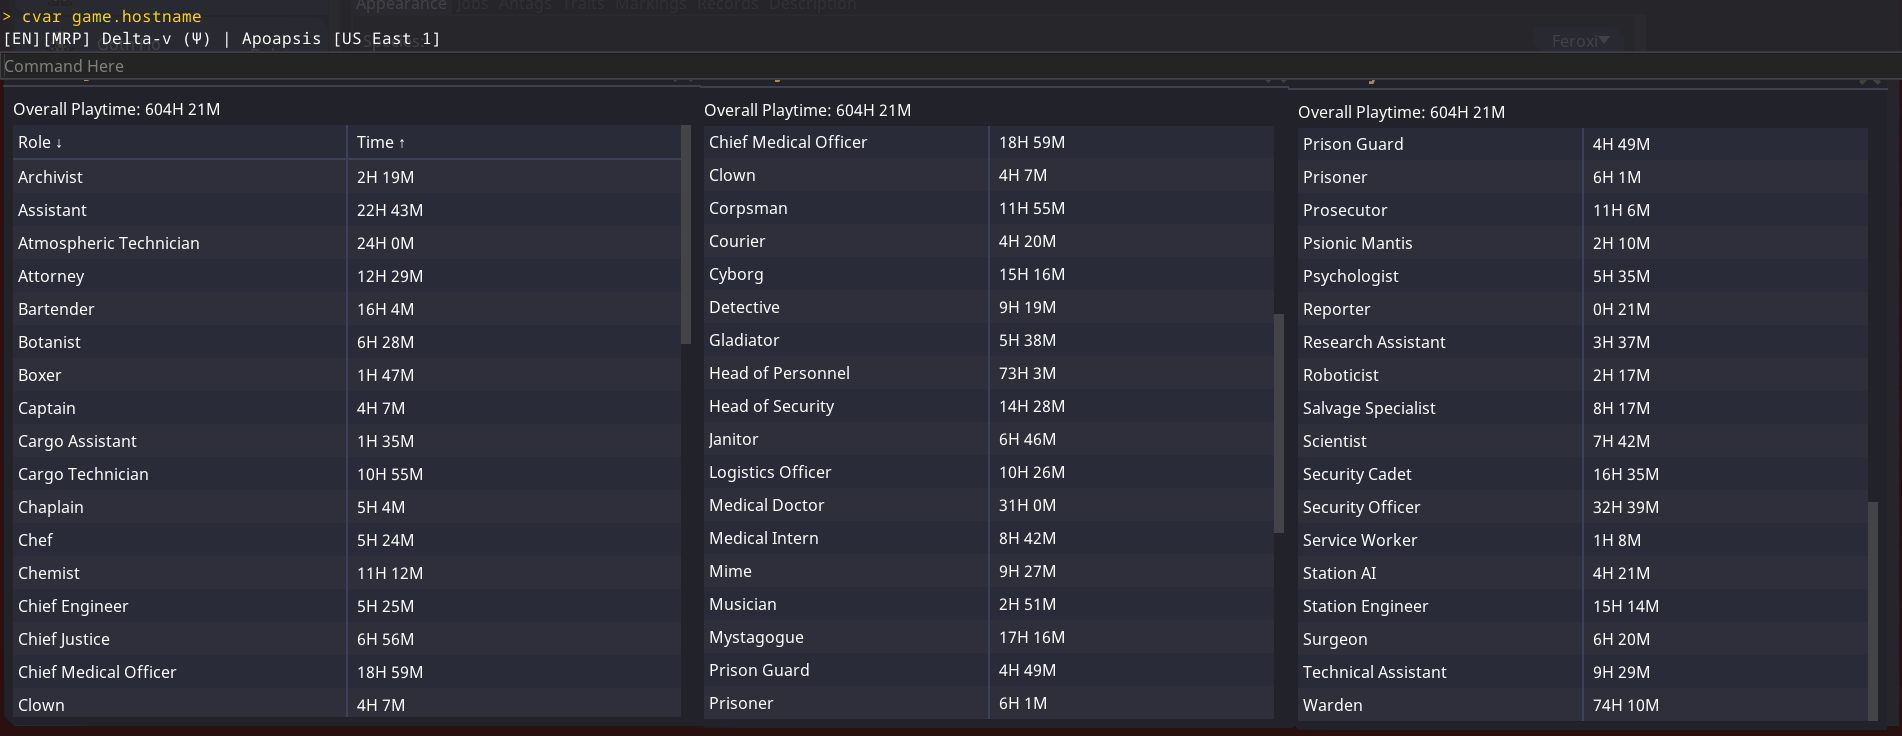Screen dimensions: 1902x736
Task: Click the scrollbar of the left playtime panel
Action: pos(685,235)
